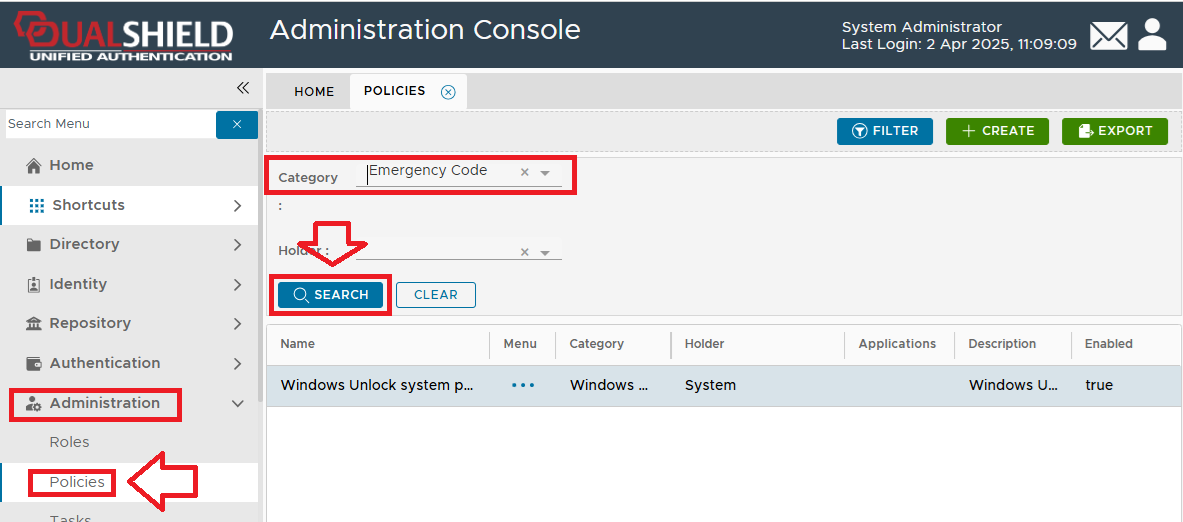The height and width of the screenshot is (522, 1183).
Task: Click the user profile icon
Action: 1153,35
